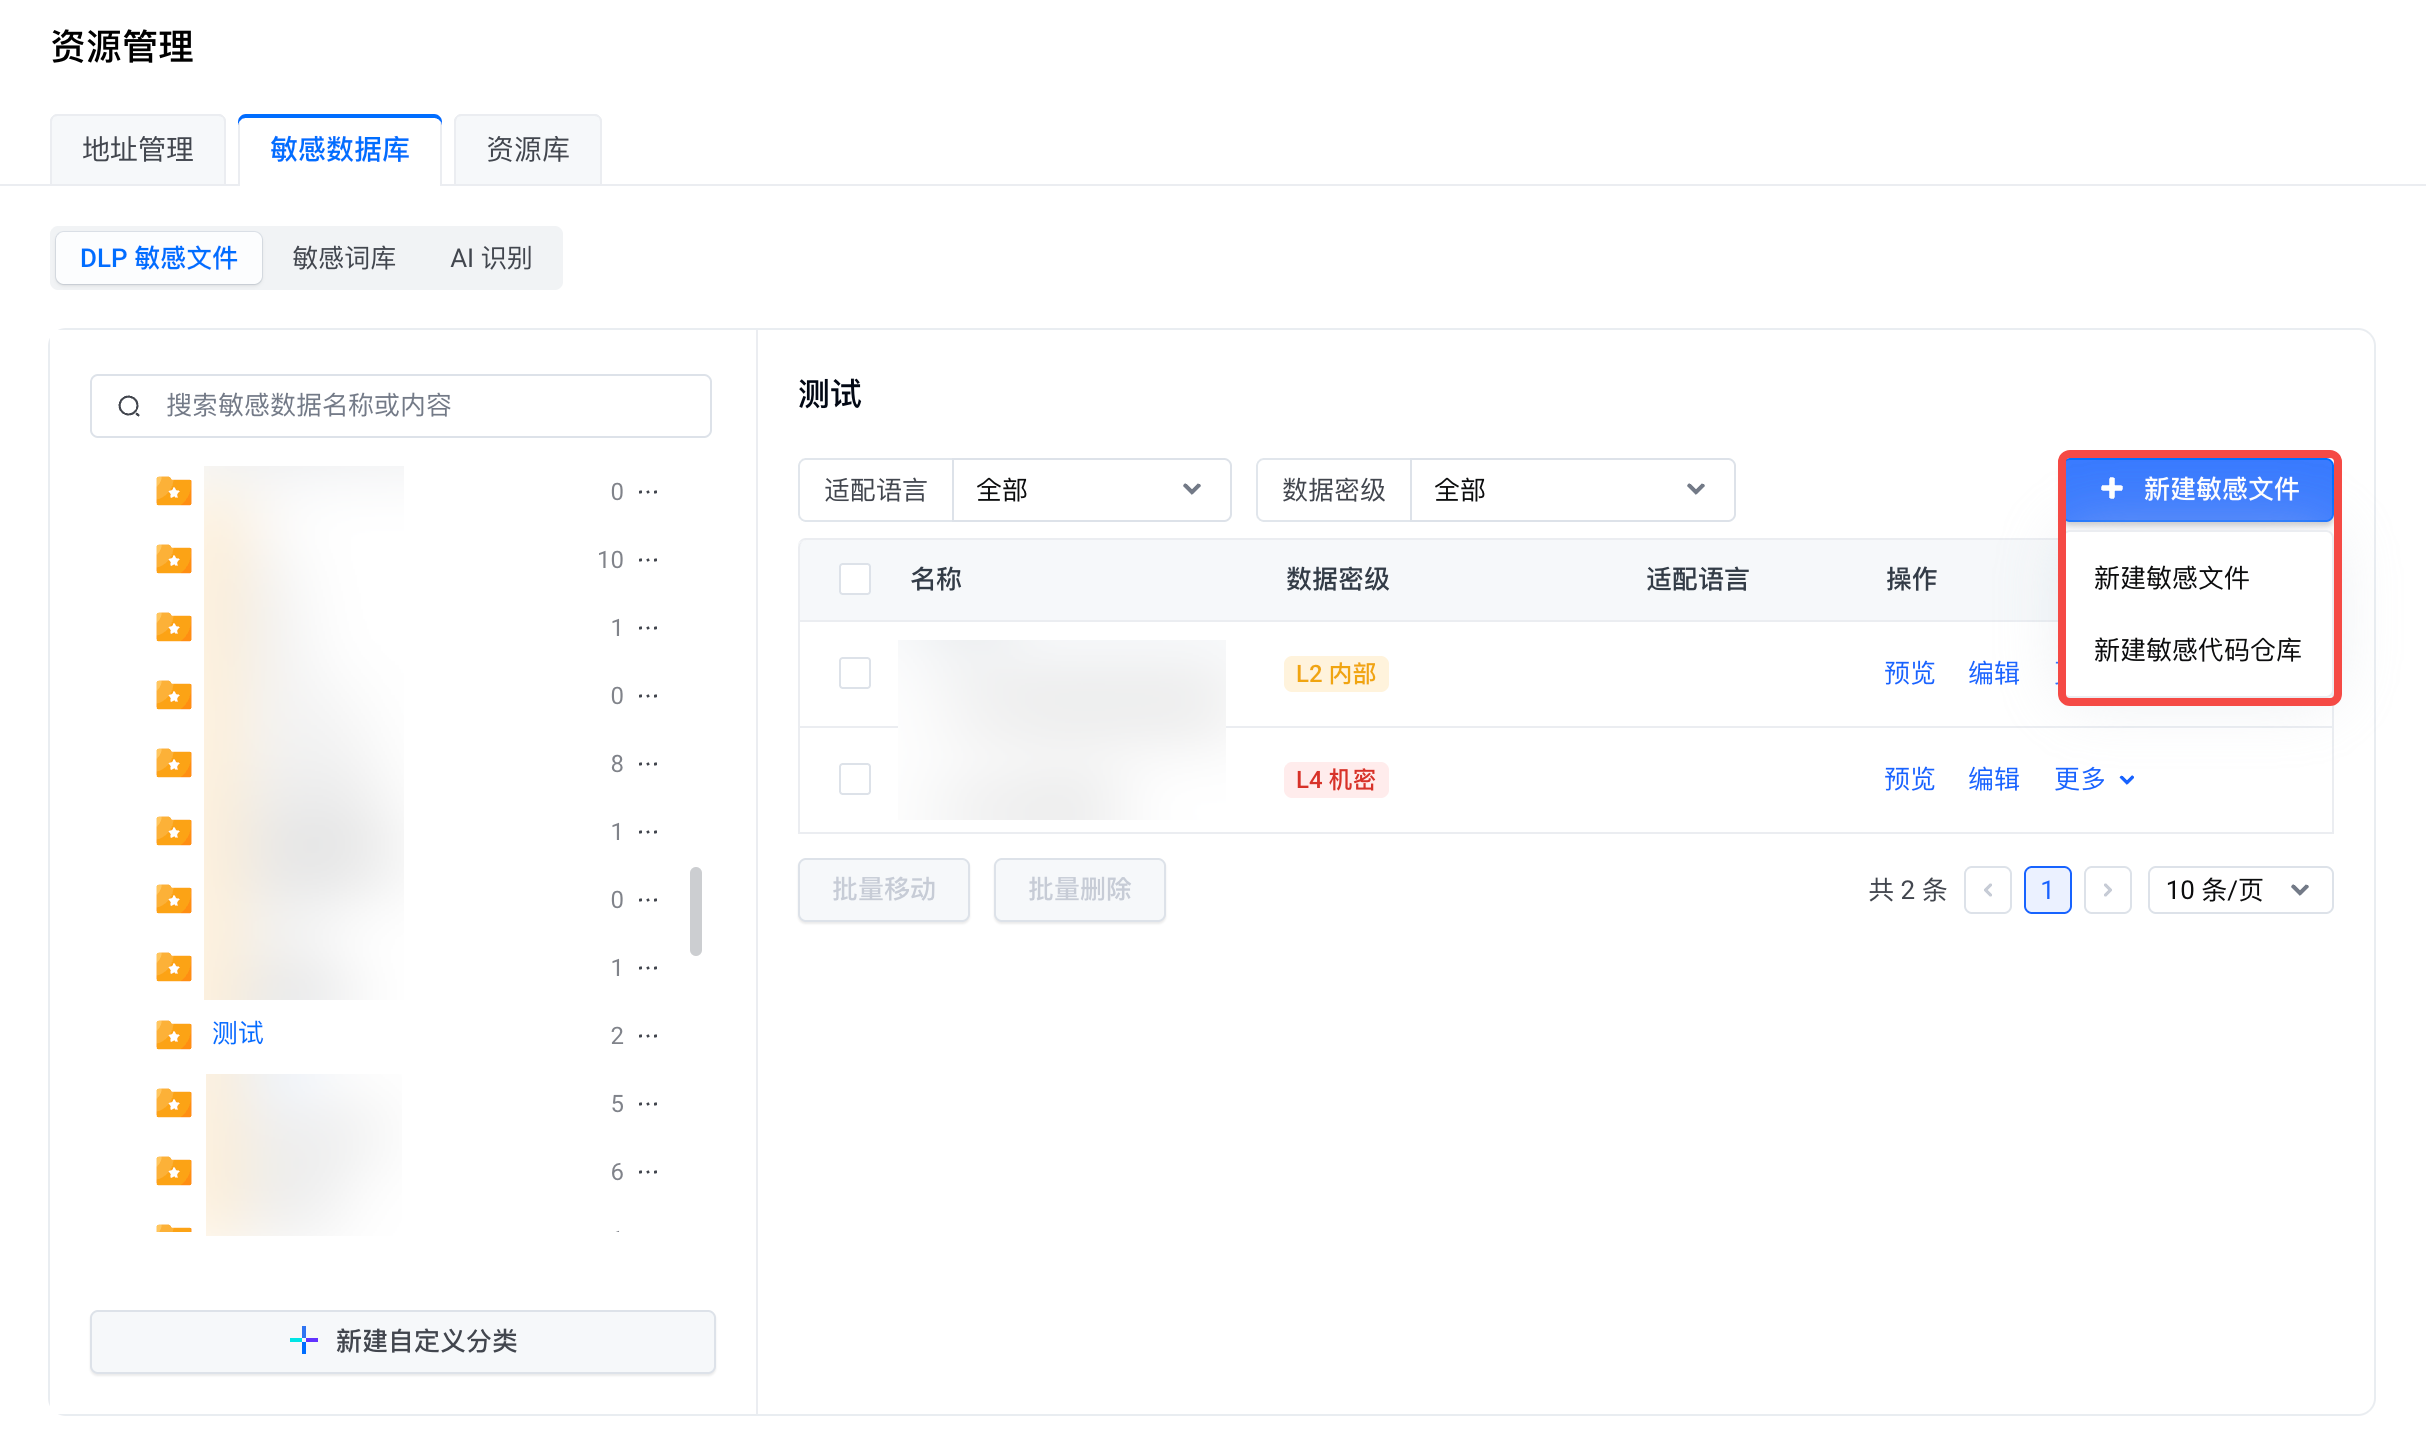
Task: Click 预览 in the L2 内部 row
Action: 1910,673
